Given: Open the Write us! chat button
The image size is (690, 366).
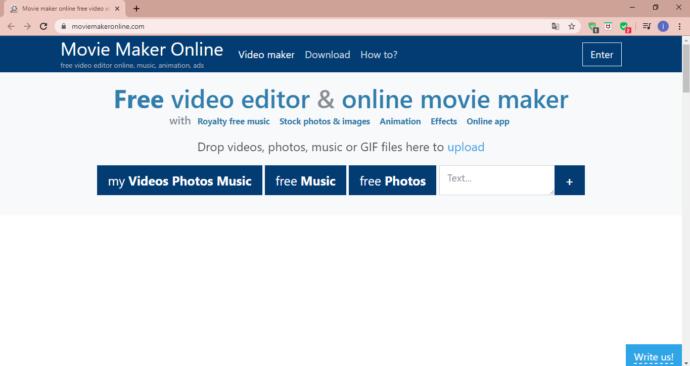Looking at the screenshot, I should pos(653,355).
